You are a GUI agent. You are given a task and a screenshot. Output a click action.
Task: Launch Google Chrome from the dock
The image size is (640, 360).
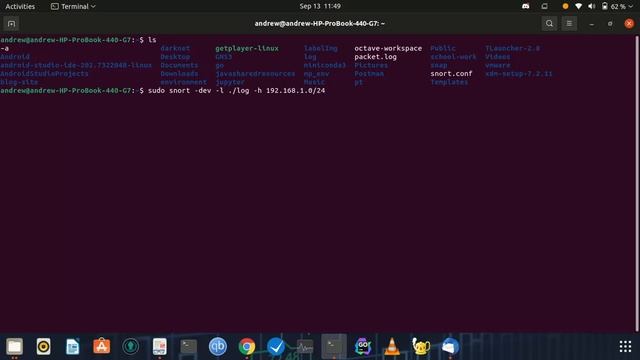(x=247, y=347)
